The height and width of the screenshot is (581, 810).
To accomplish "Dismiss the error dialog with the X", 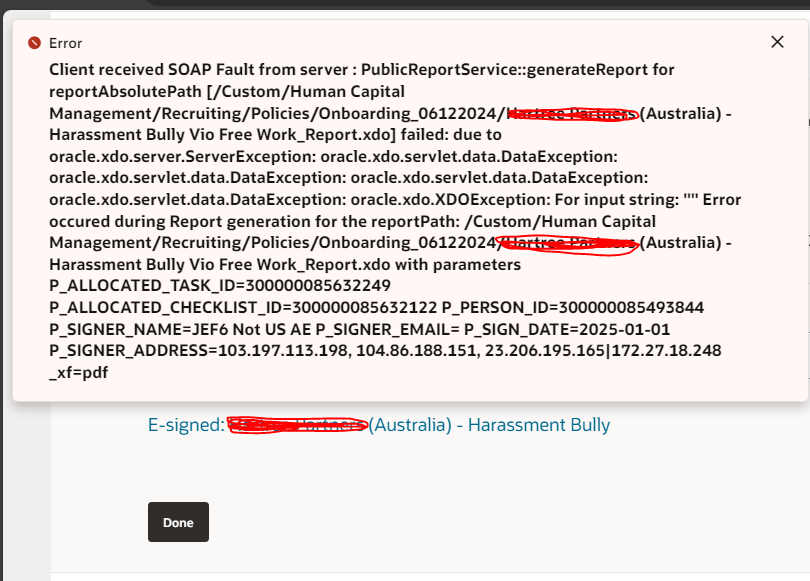I will [x=777, y=42].
